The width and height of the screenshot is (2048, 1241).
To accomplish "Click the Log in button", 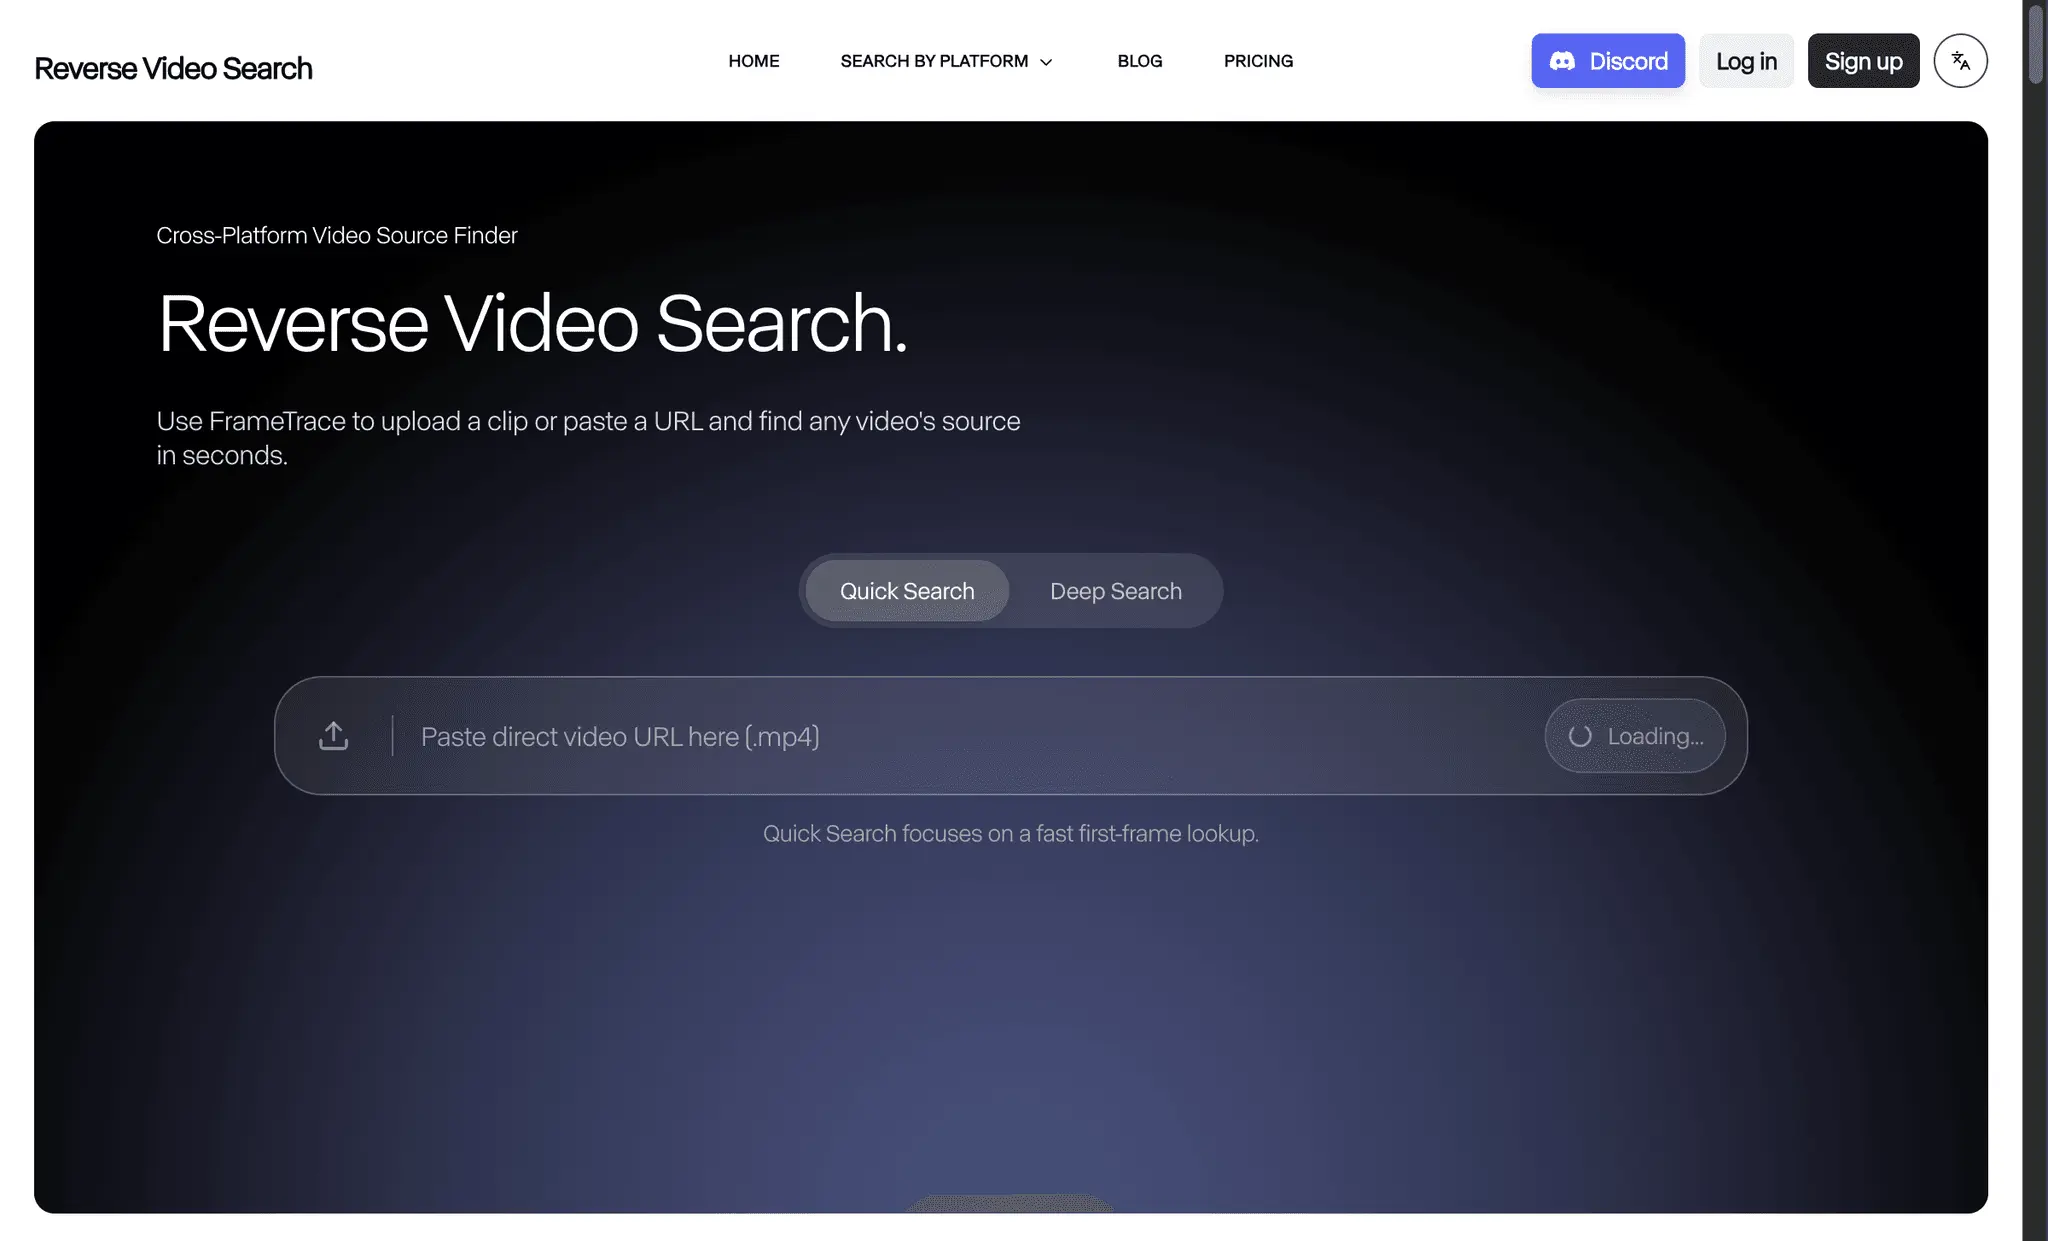I will (x=1746, y=61).
